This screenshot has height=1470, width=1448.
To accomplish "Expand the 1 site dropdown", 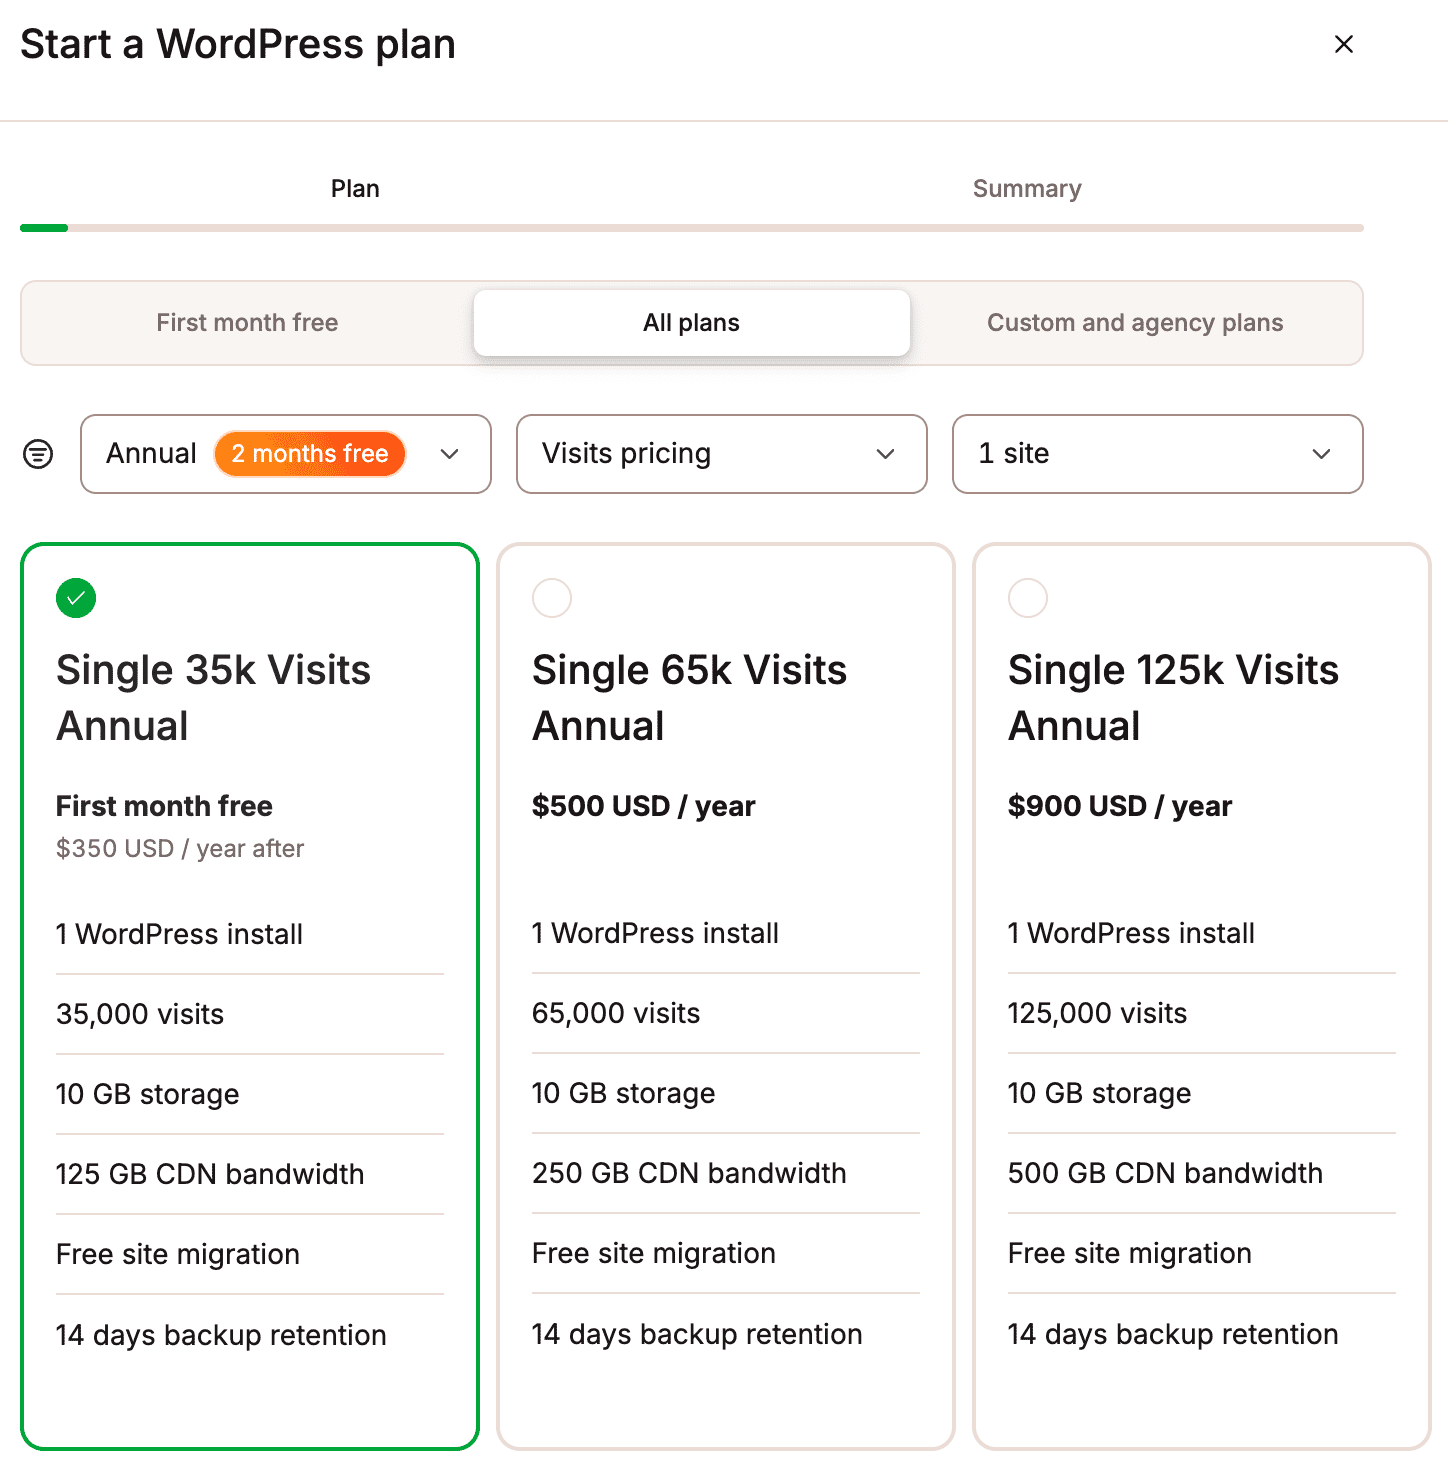I will click(1157, 454).
